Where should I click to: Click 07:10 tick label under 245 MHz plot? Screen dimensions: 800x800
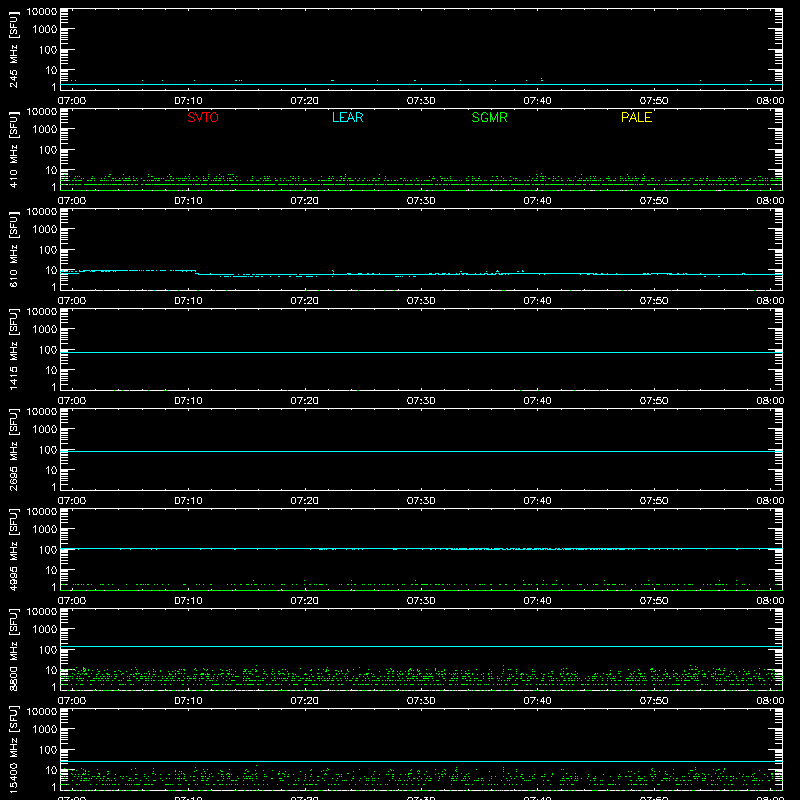(188, 101)
